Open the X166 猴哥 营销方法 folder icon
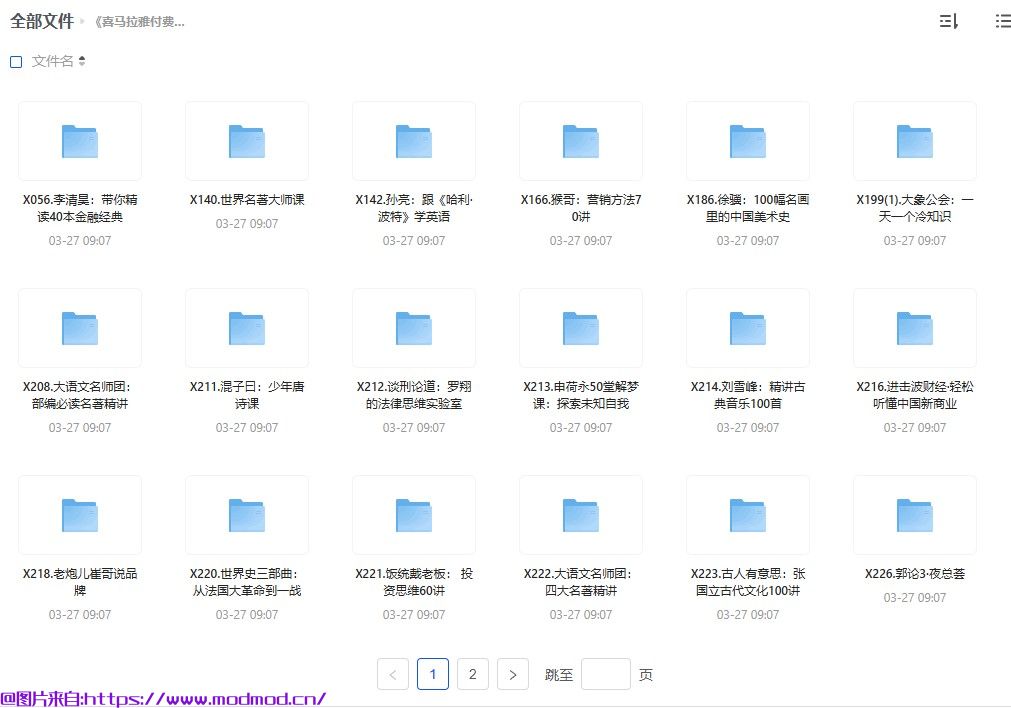This screenshot has height=708, width=1011. tap(581, 141)
